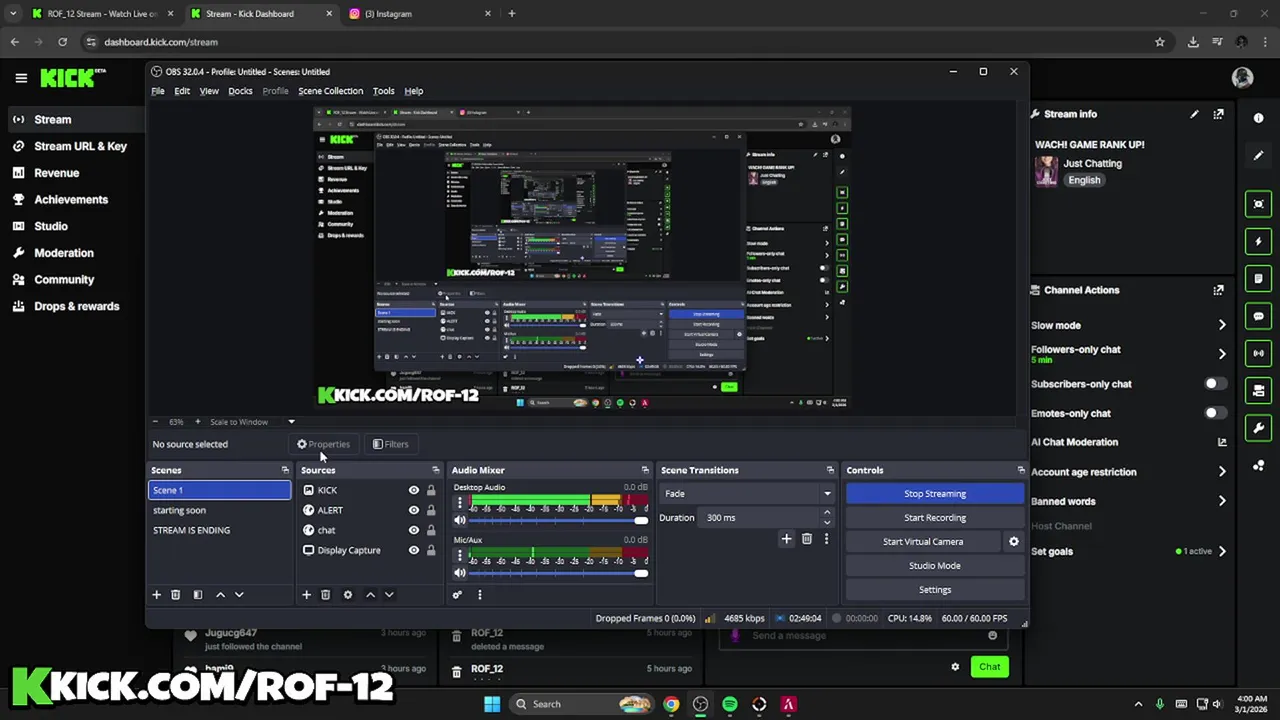Pop out Kick Channel Actions panel

[x=1218, y=290]
